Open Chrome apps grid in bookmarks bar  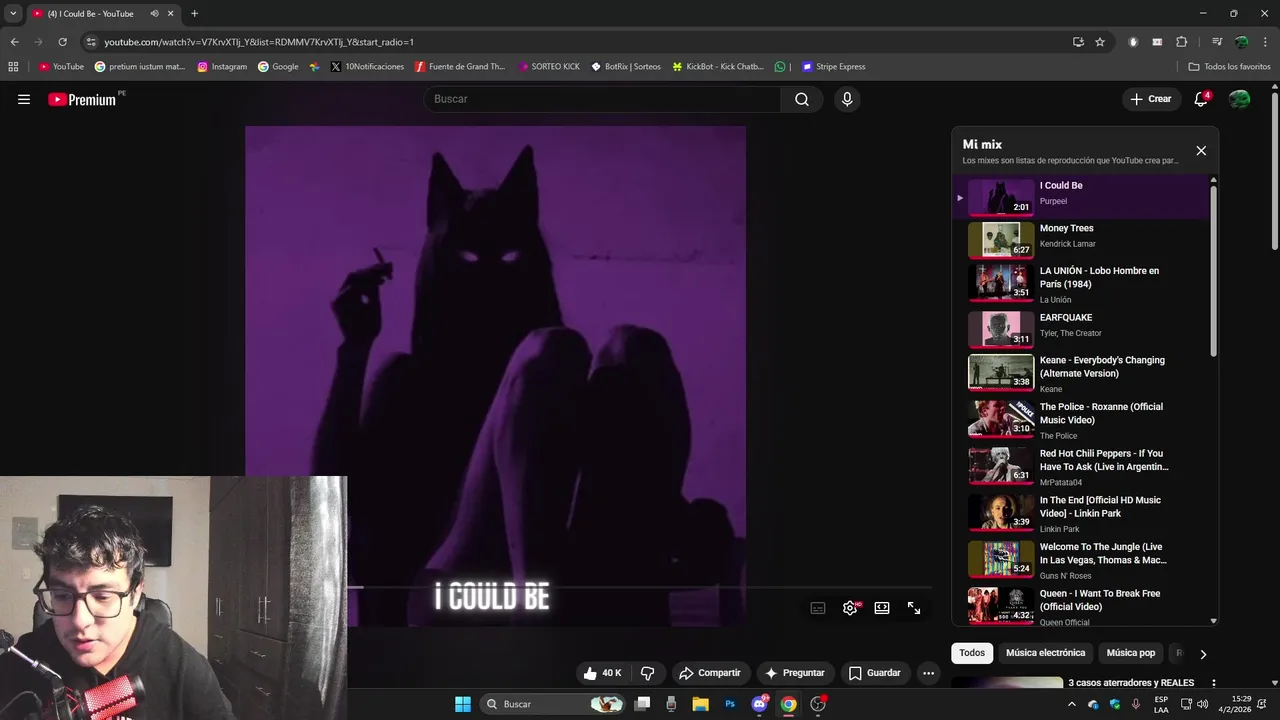[x=13, y=67]
